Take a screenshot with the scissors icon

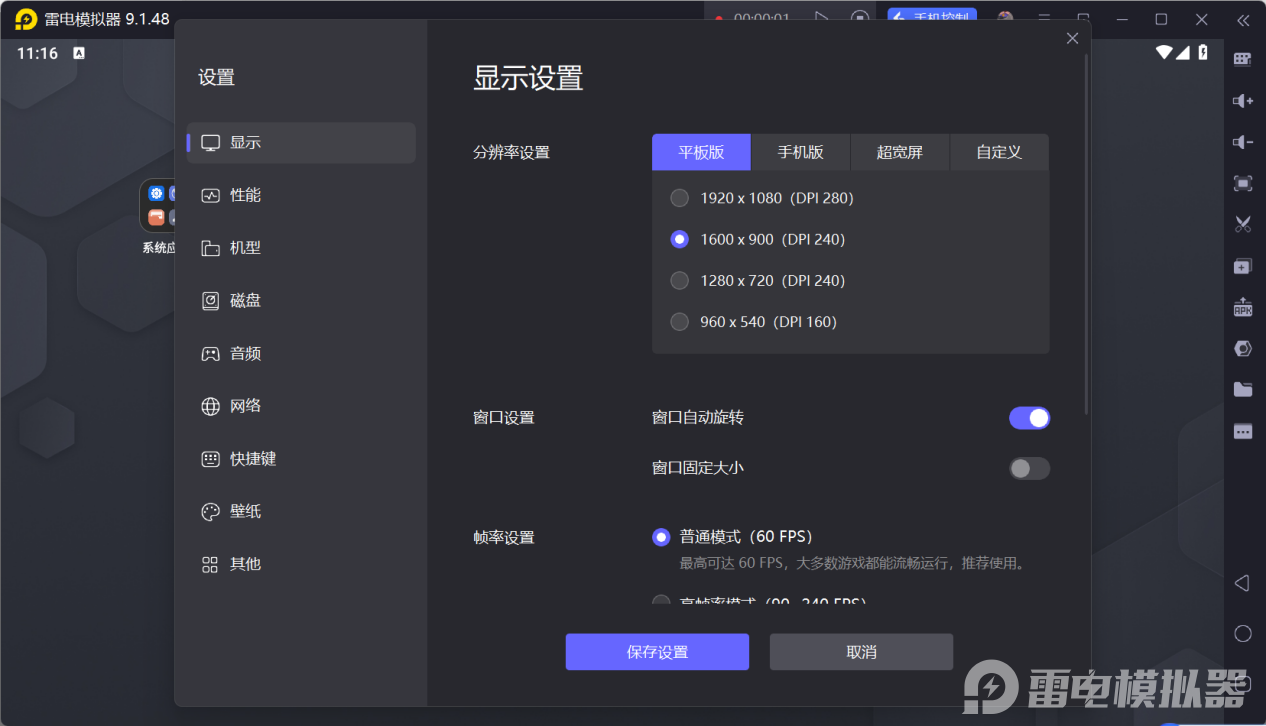(1242, 225)
